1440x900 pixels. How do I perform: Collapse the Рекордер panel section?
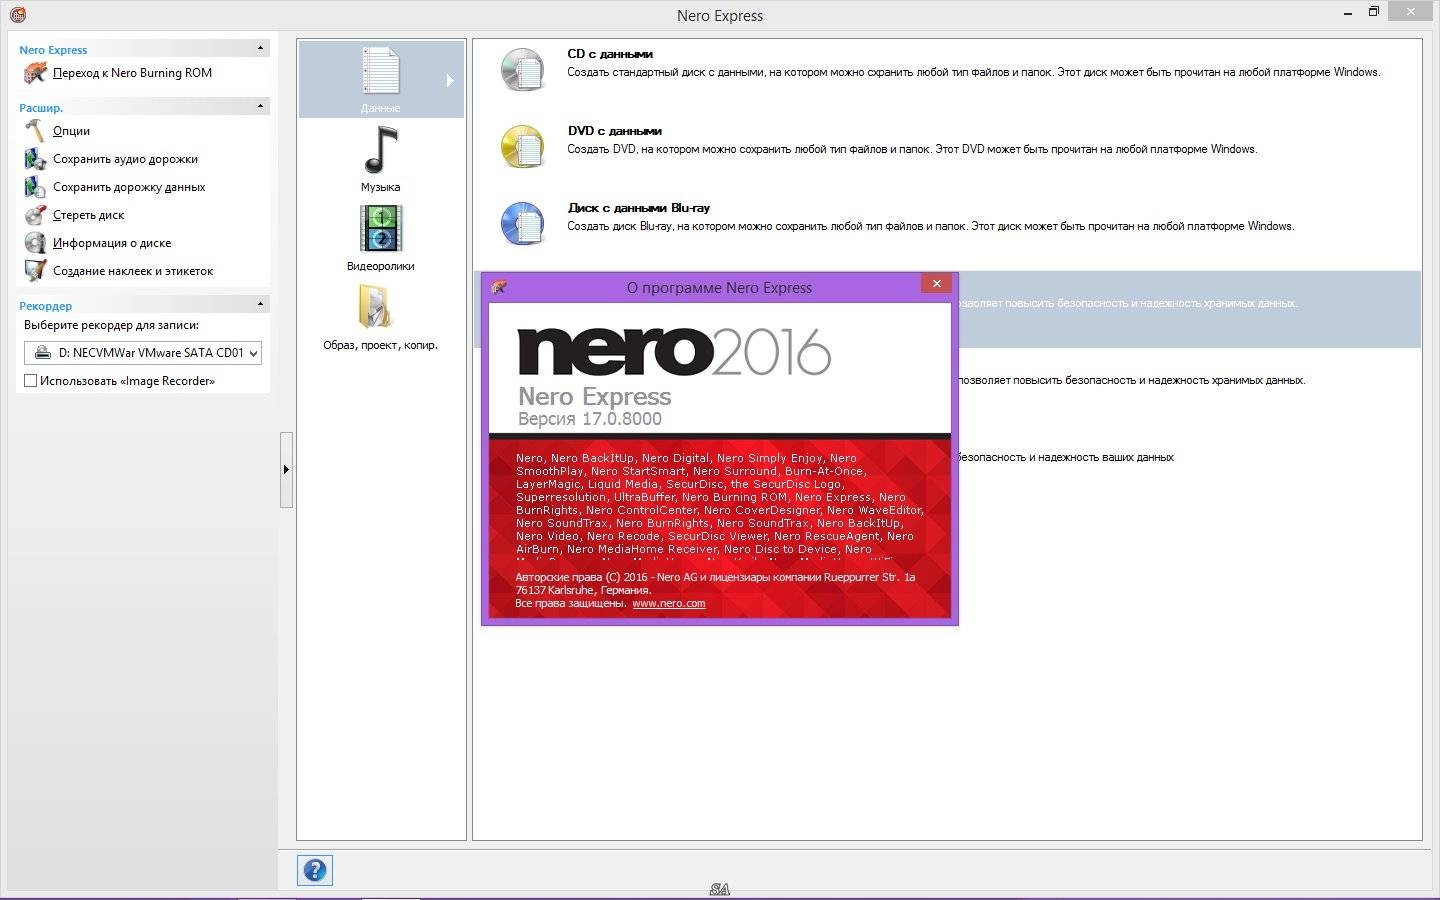coord(260,304)
